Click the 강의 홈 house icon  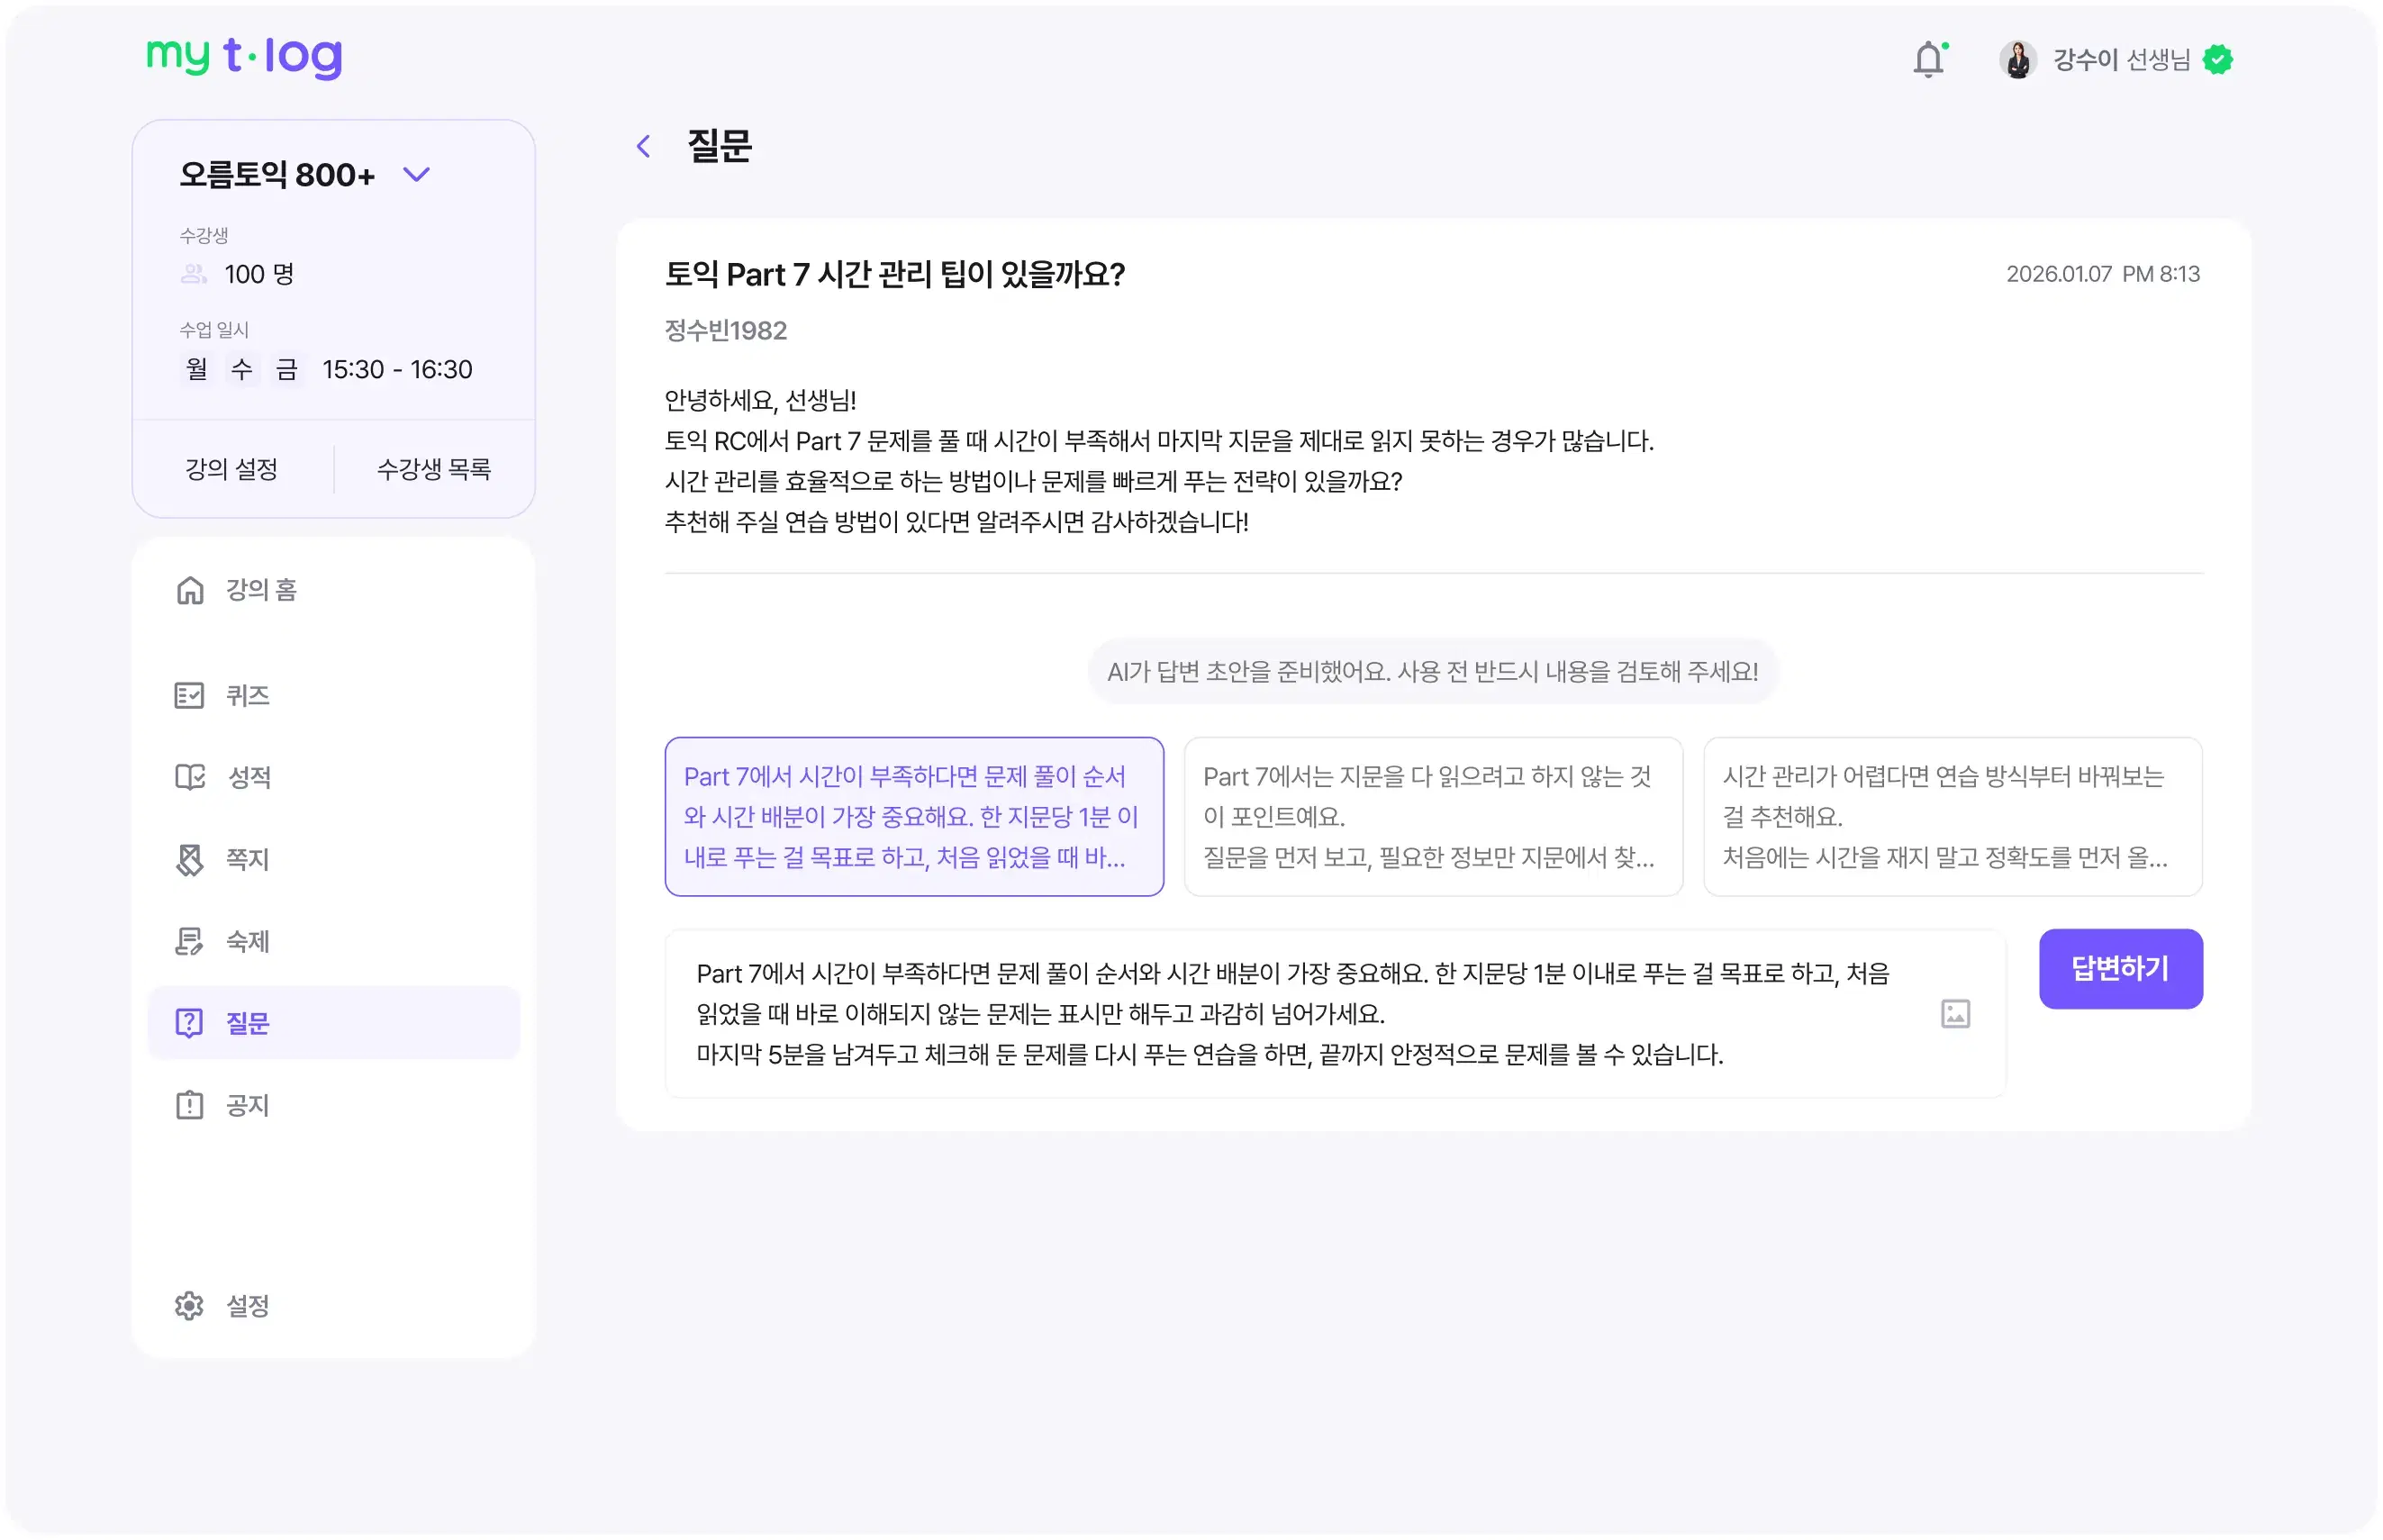[x=190, y=590]
